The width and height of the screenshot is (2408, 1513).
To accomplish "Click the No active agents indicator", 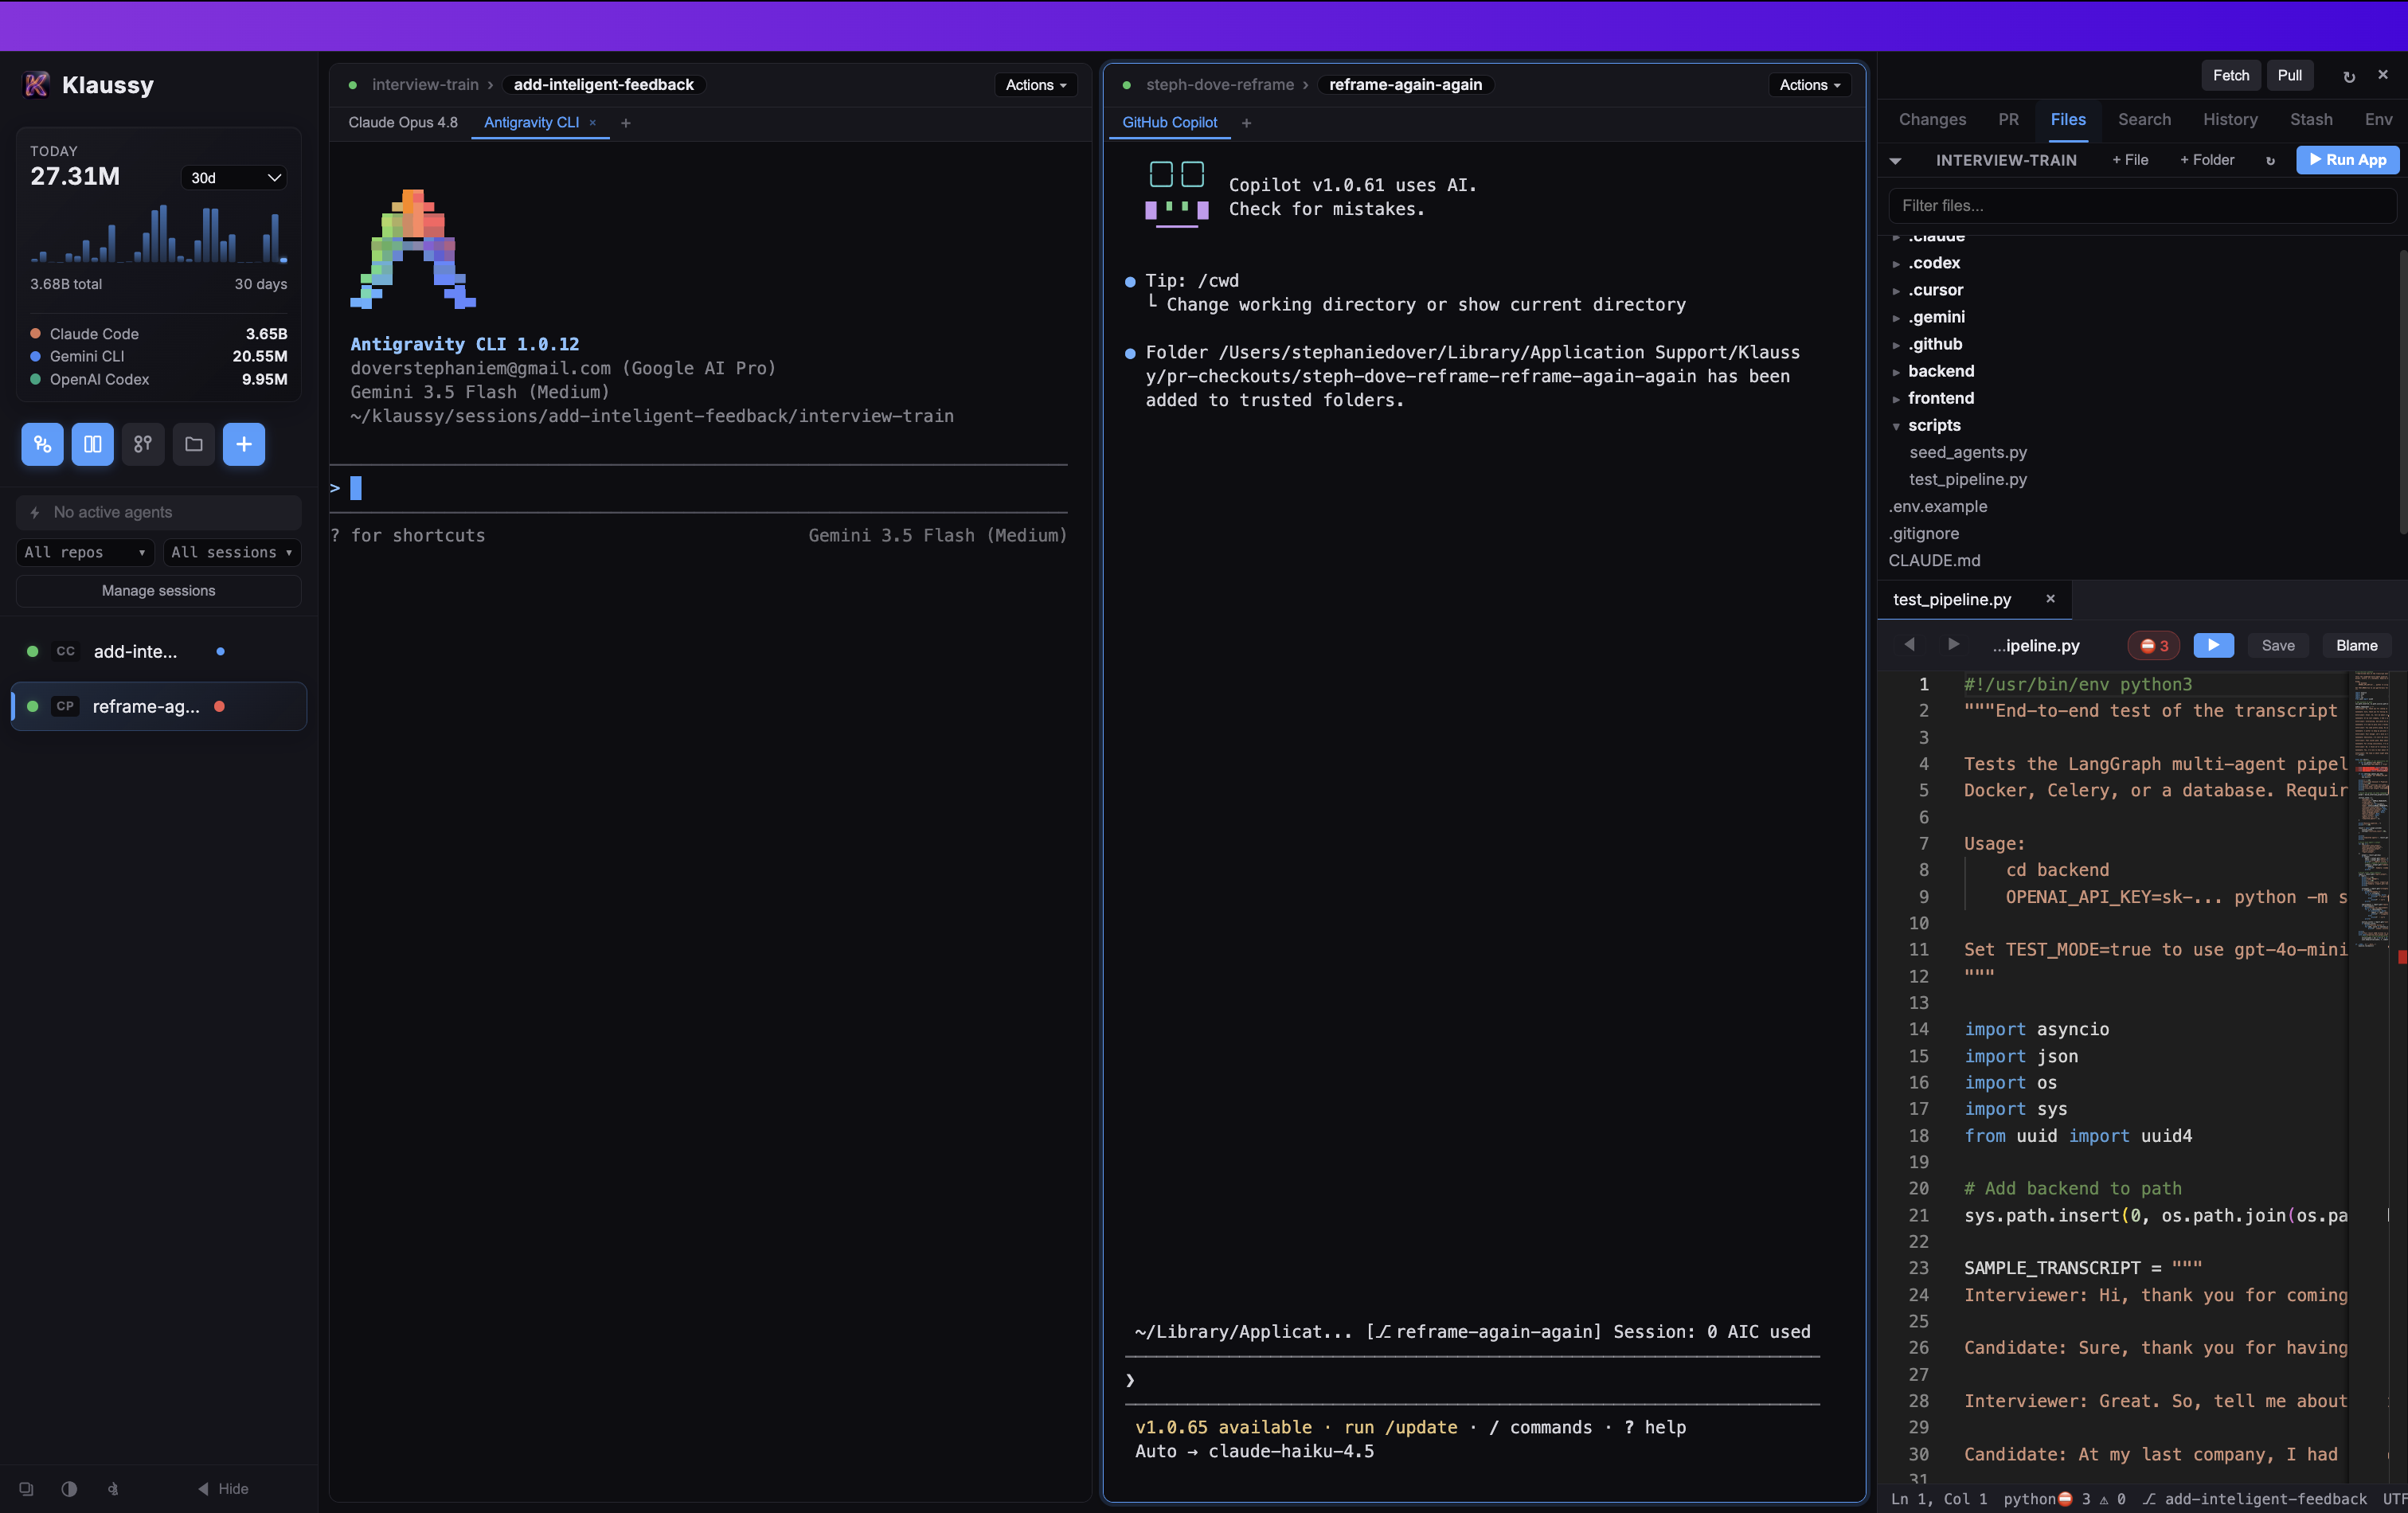I will click(x=158, y=512).
